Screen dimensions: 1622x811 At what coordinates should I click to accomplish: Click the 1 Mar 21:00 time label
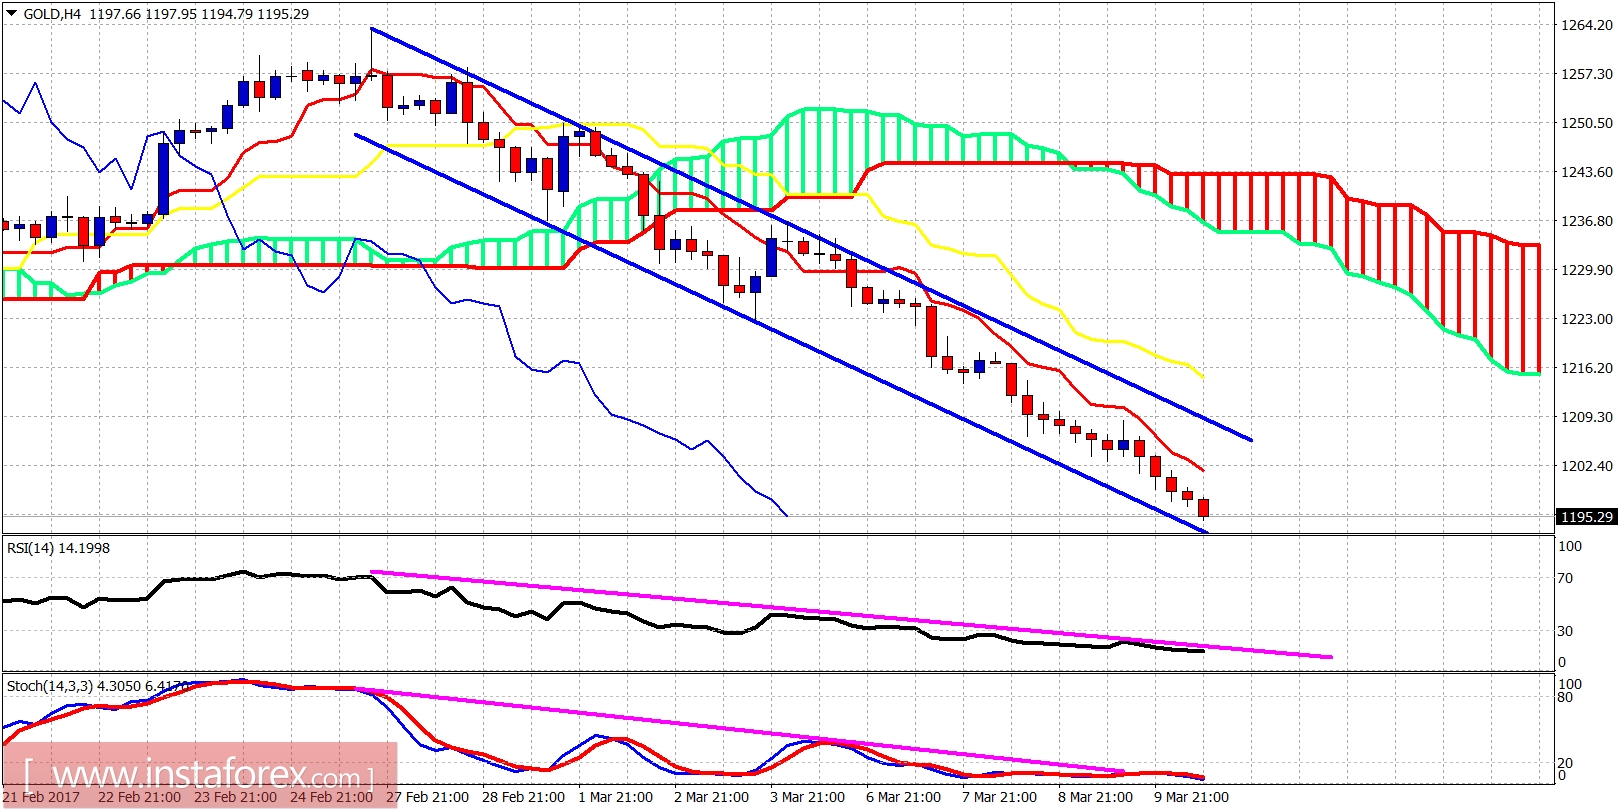pos(615,797)
